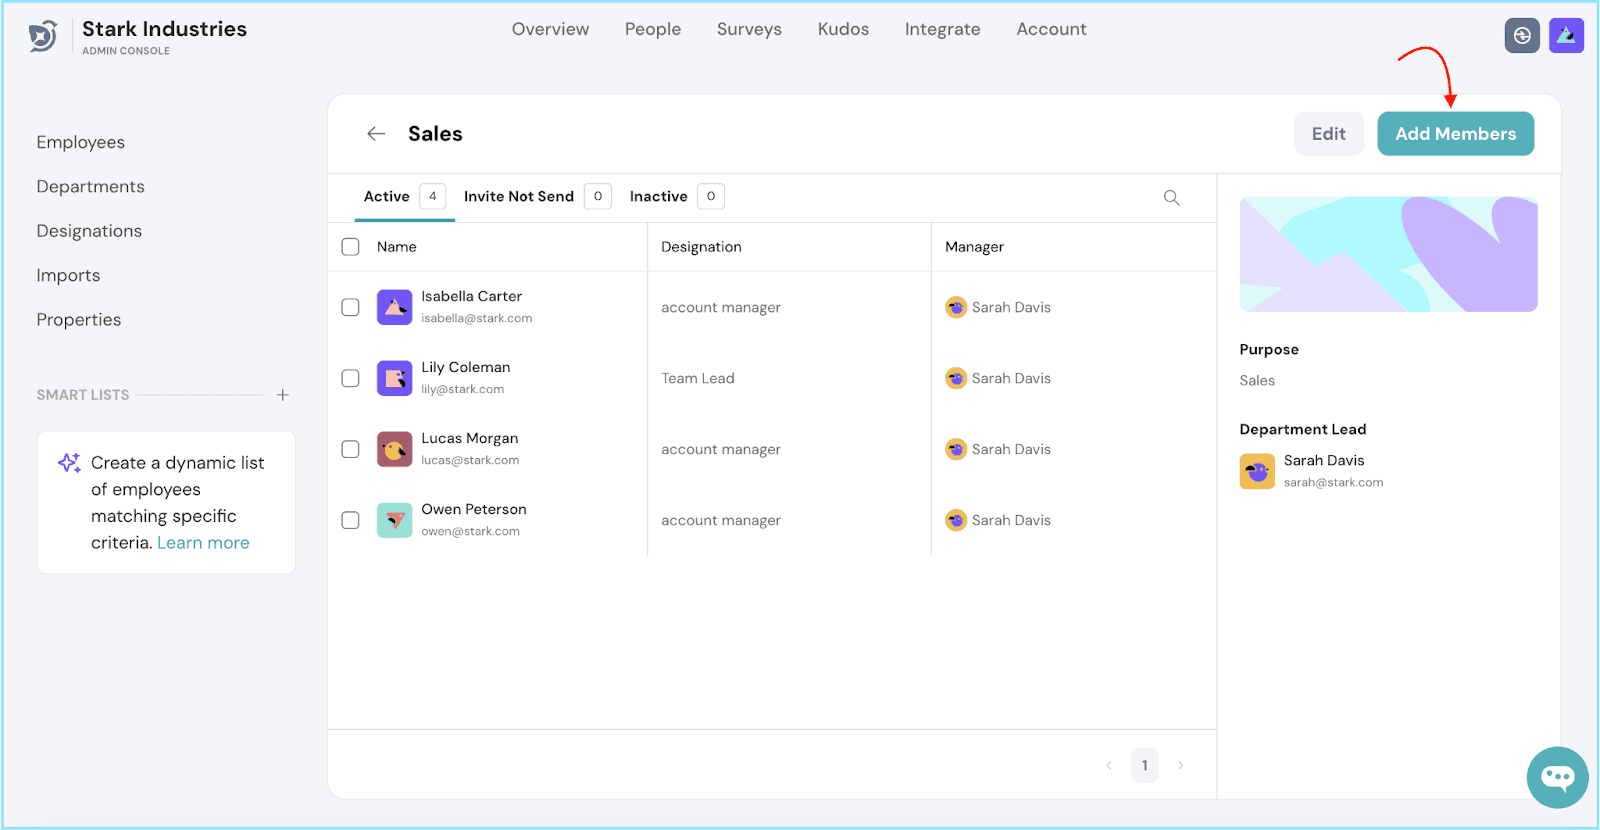This screenshot has height=830, width=1600.
Task: Tick the checkbox for Lily Coleman
Action: click(350, 378)
